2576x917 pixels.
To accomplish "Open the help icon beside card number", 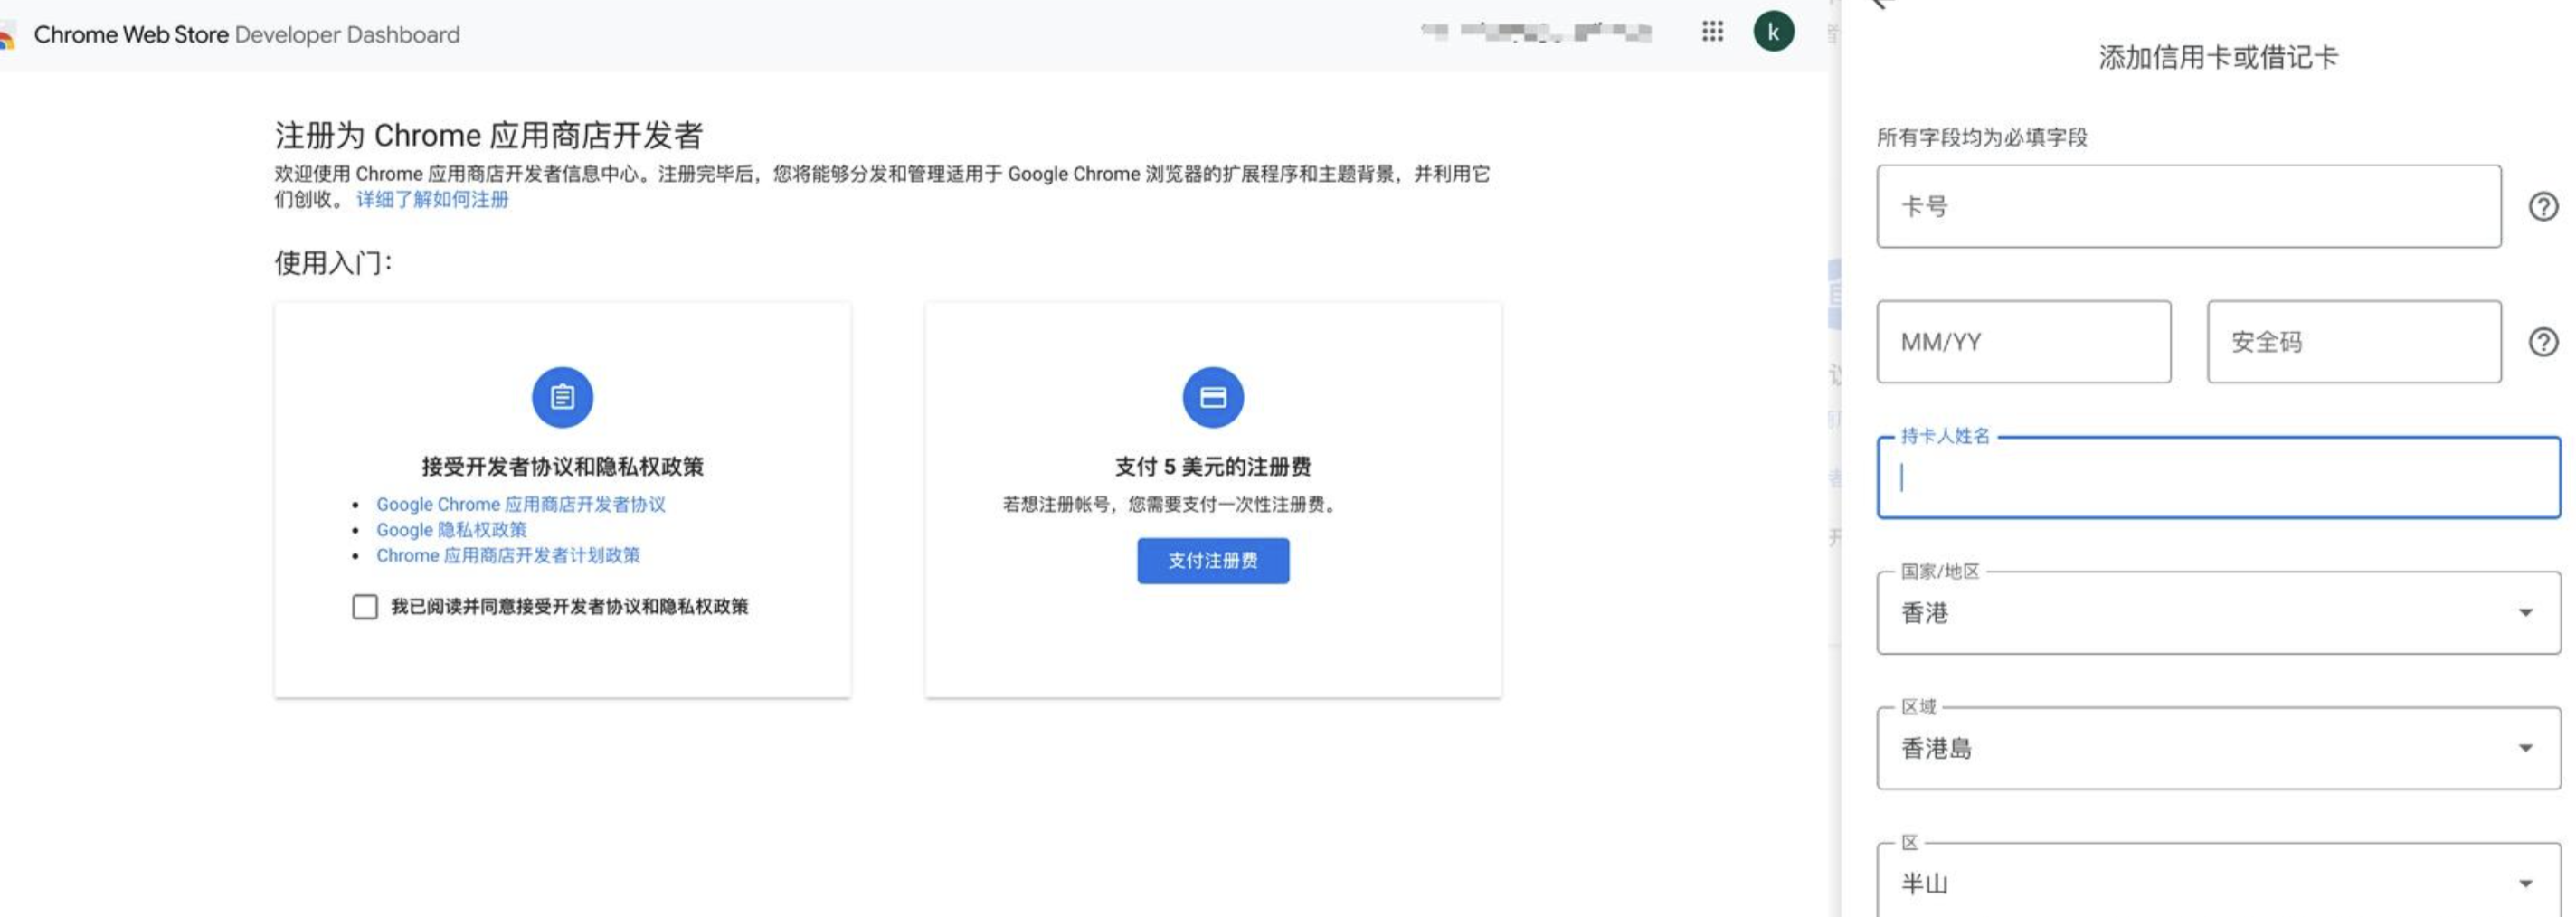I will [2543, 206].
